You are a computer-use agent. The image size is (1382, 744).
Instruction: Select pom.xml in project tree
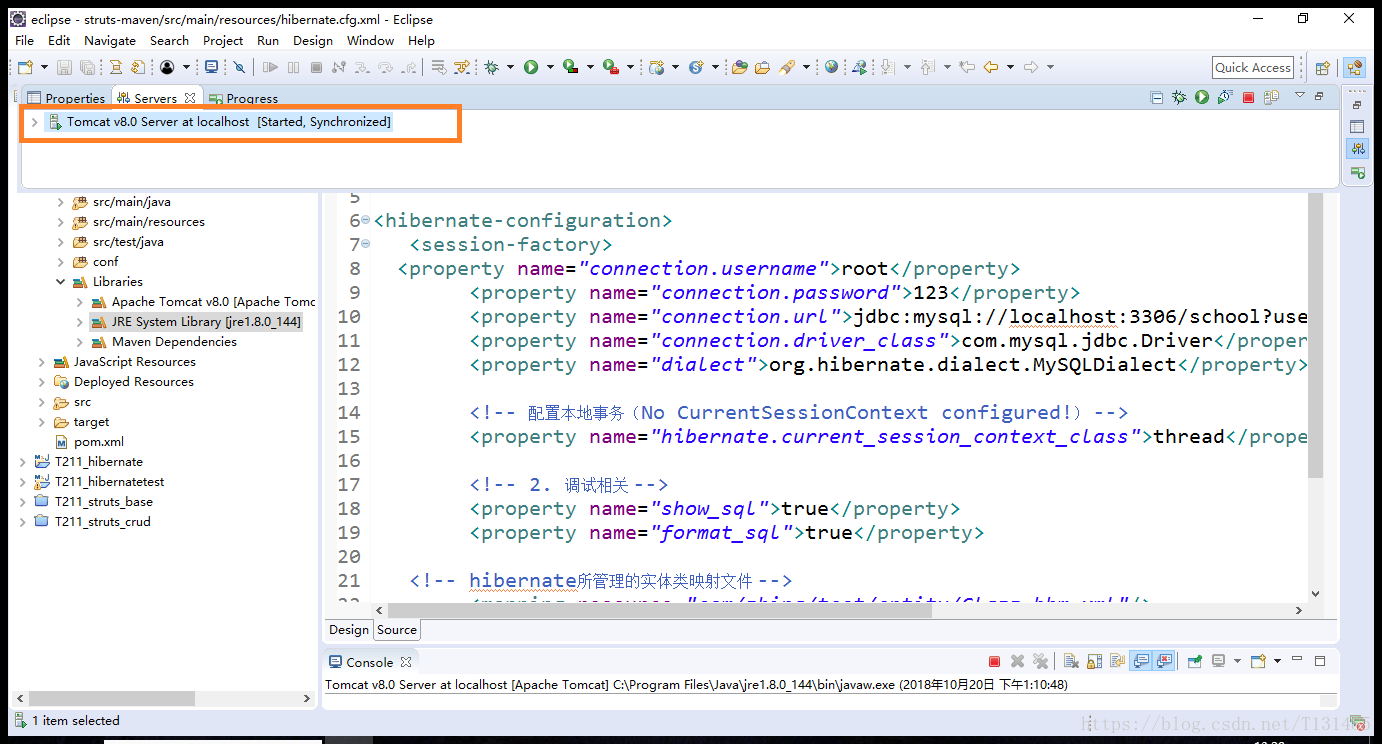coord(90,442)
